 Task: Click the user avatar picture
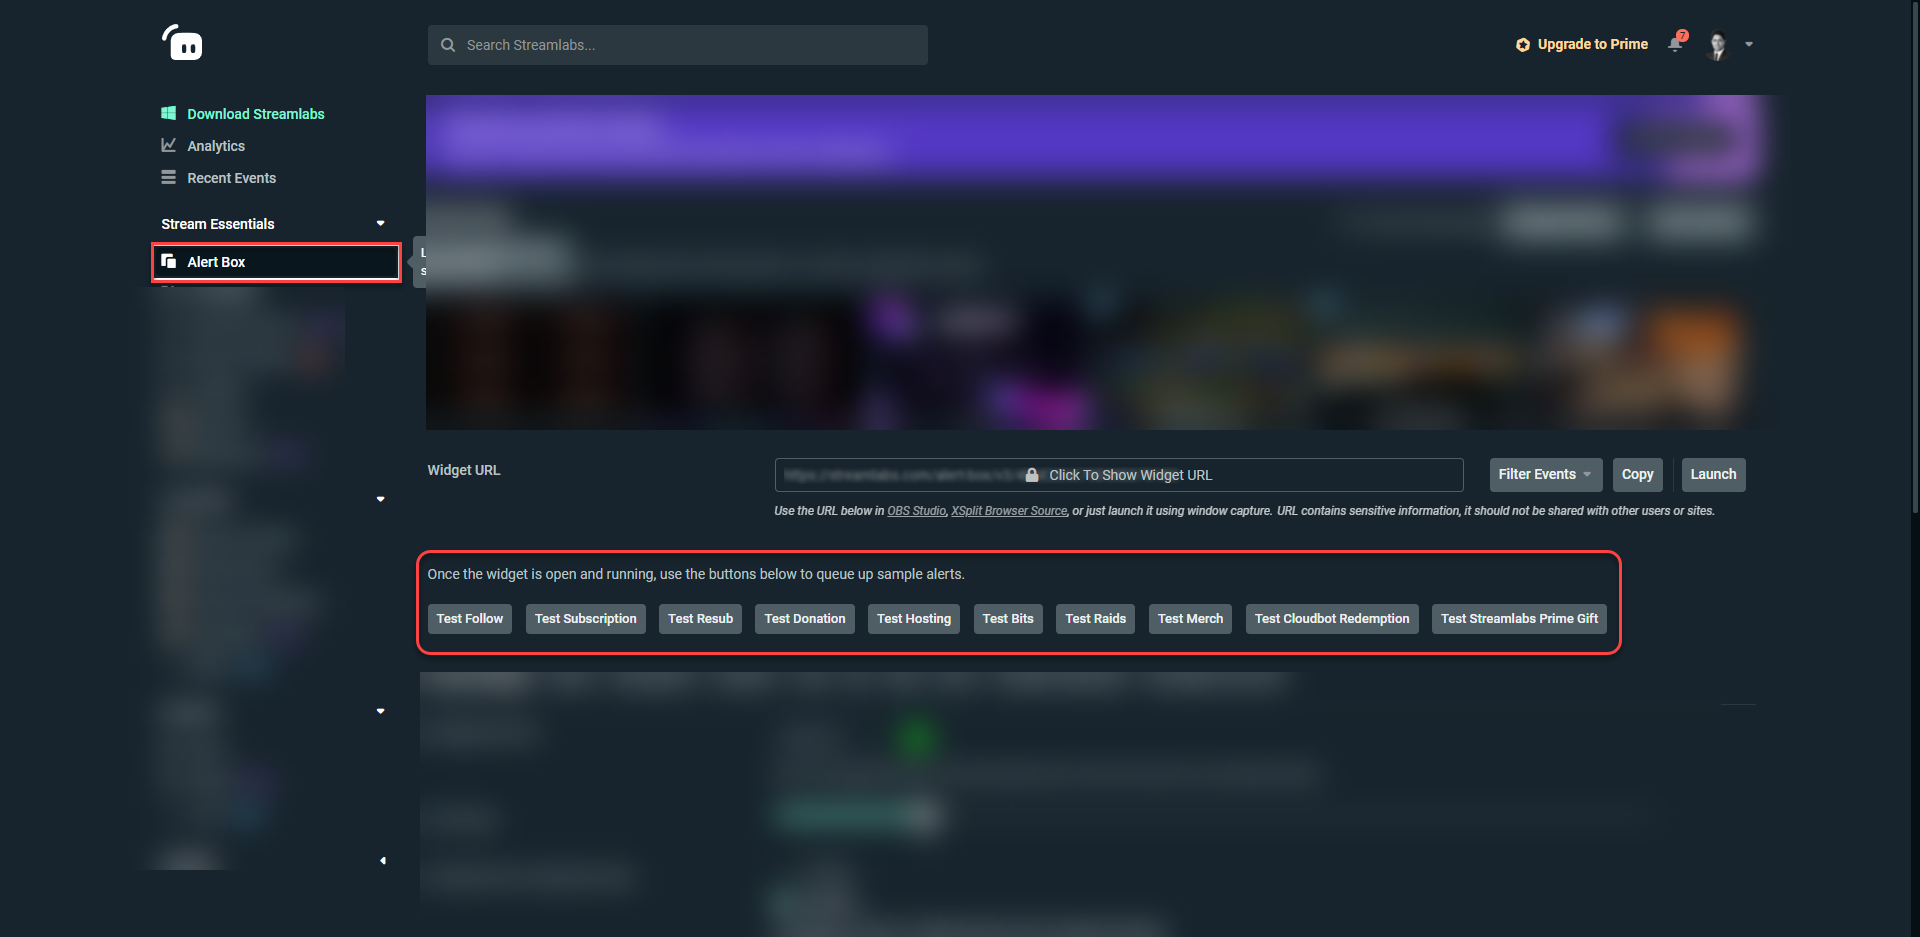tap(1718, 45)
